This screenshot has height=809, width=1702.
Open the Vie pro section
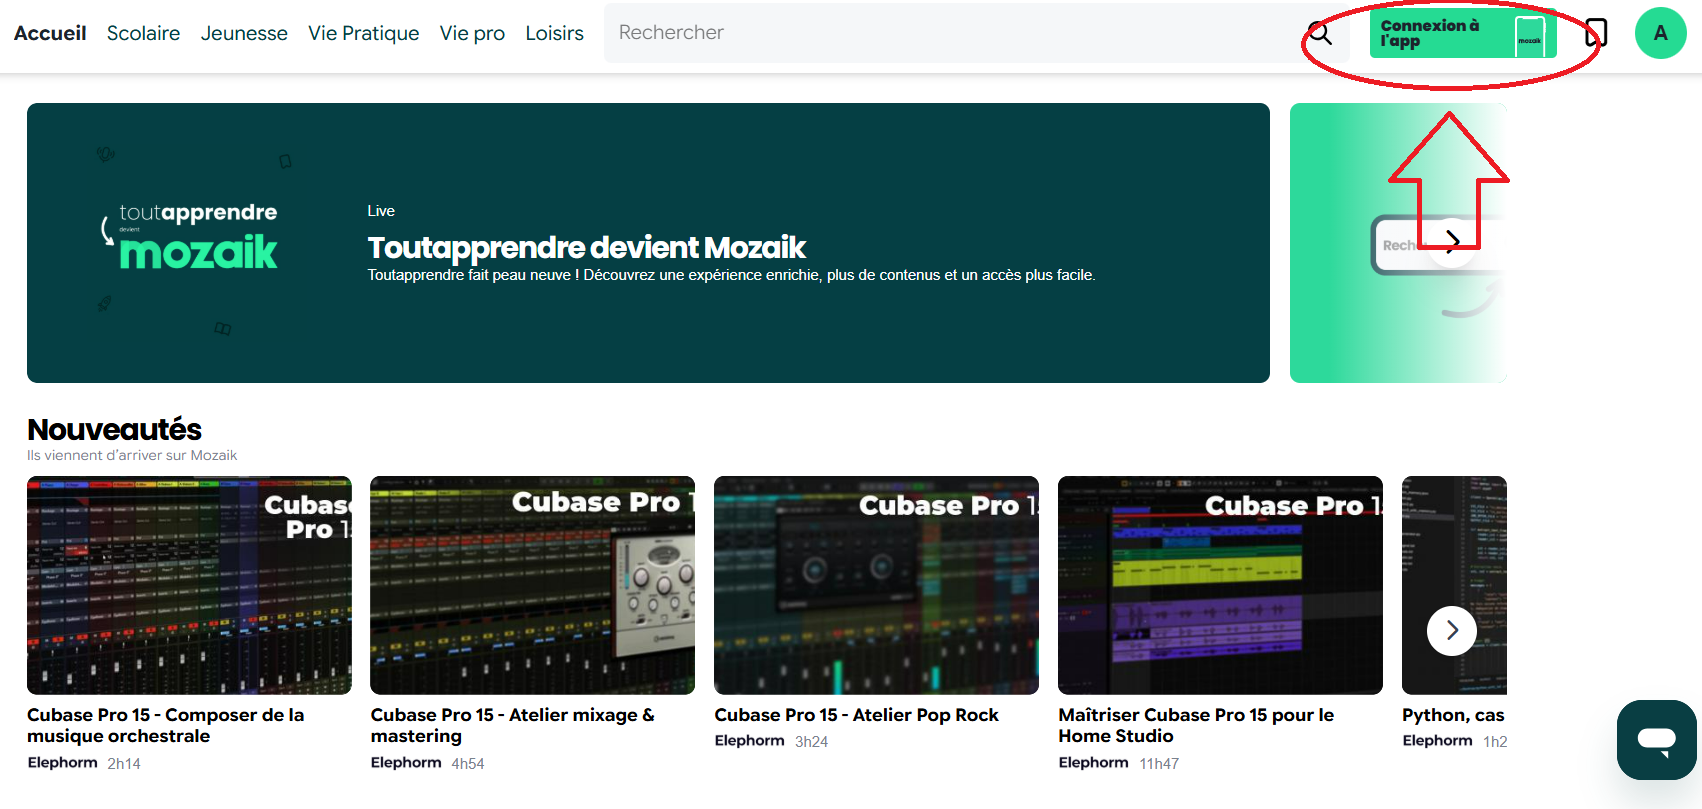(472, 33)
